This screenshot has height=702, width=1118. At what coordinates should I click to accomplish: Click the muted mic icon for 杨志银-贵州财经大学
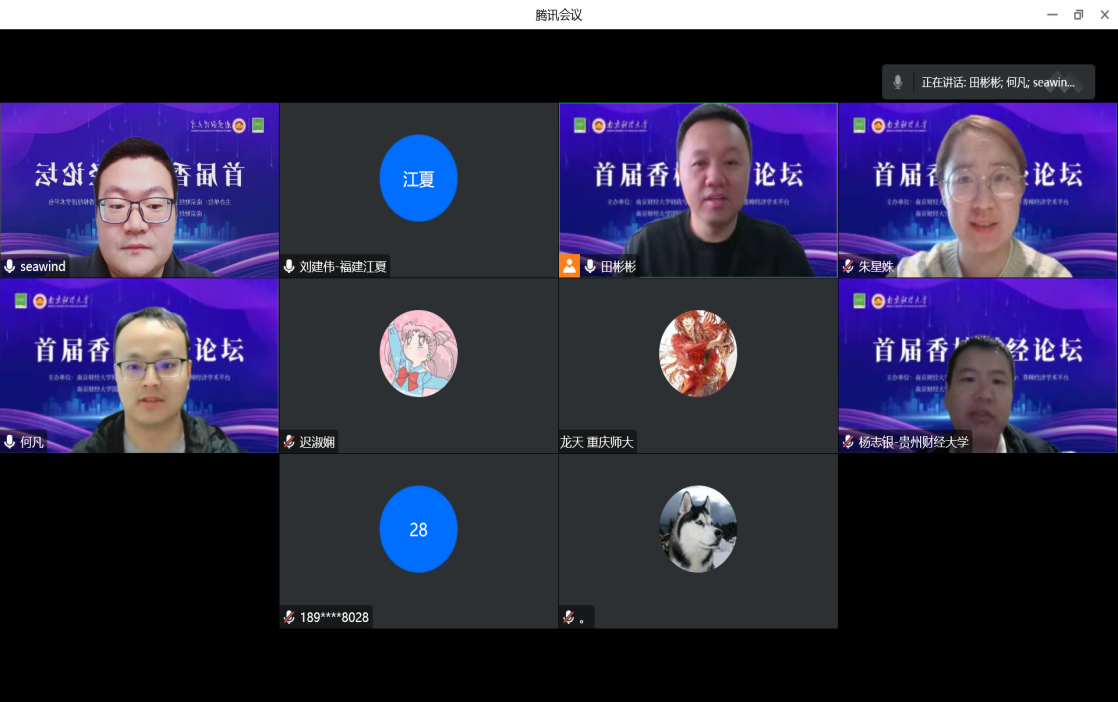848,442
